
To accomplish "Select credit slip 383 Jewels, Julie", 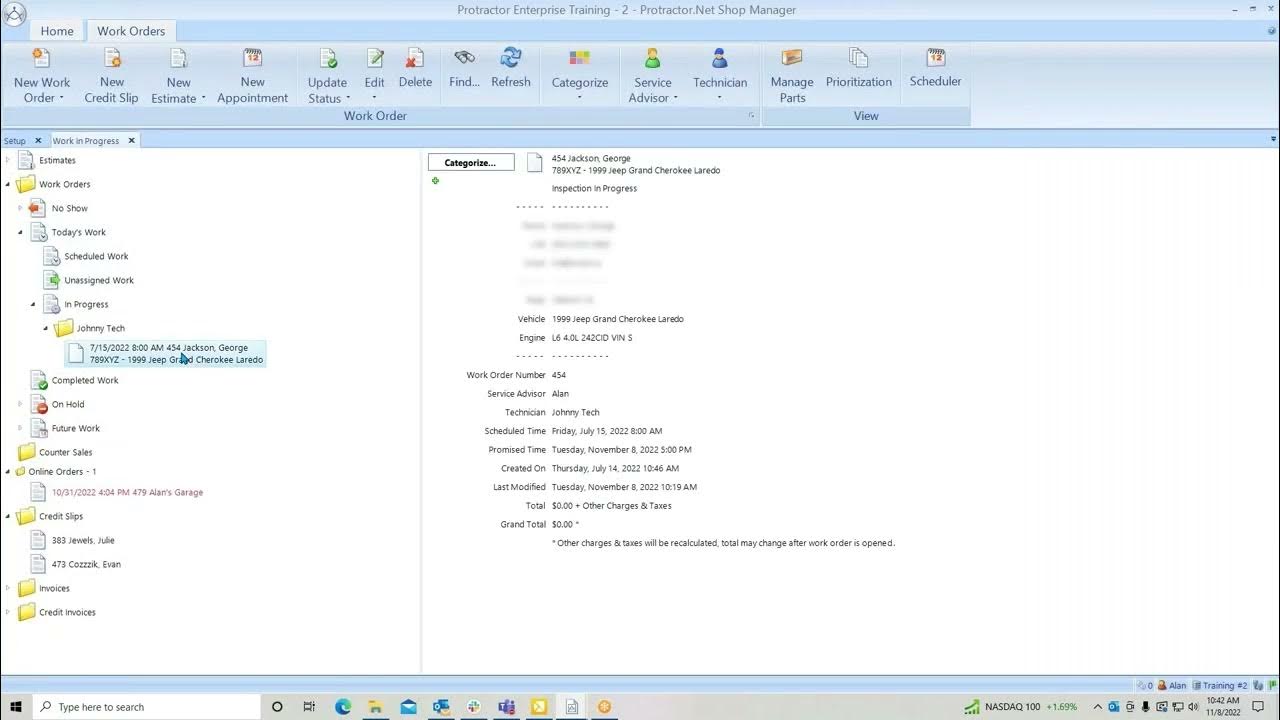I will coord(83,540).
